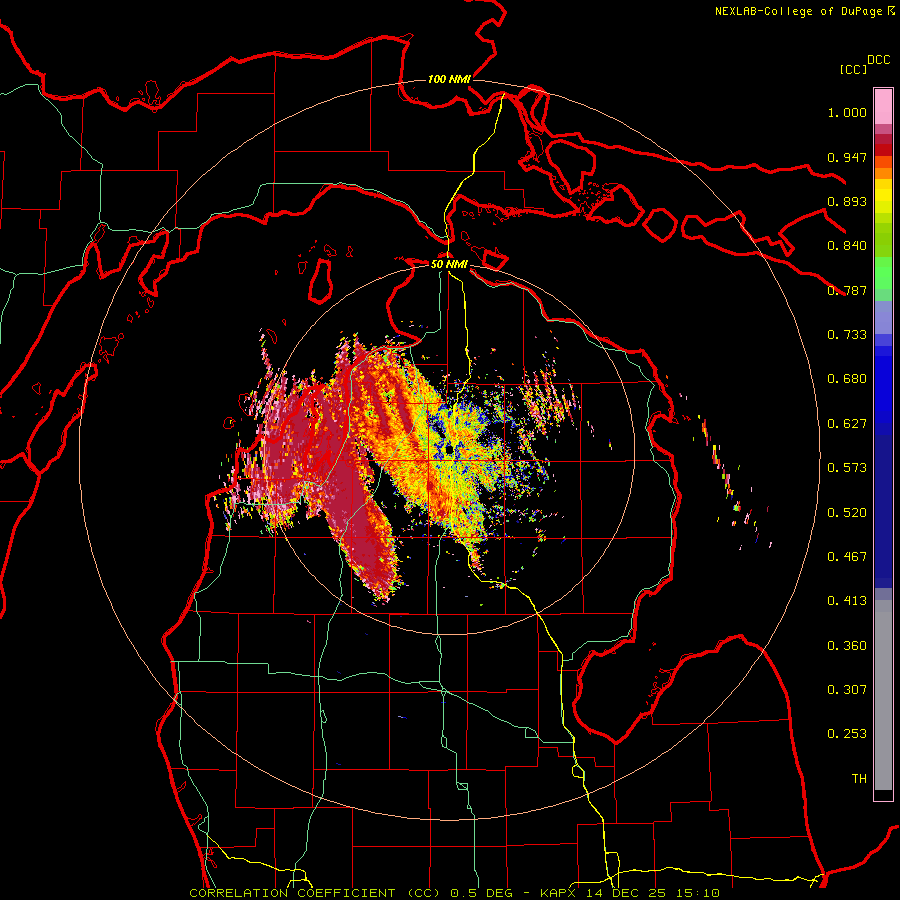The width and height of the screenshot is (900, 900).
Task: Click the 0.520 color scale value
Action: [x=847, y=513]
